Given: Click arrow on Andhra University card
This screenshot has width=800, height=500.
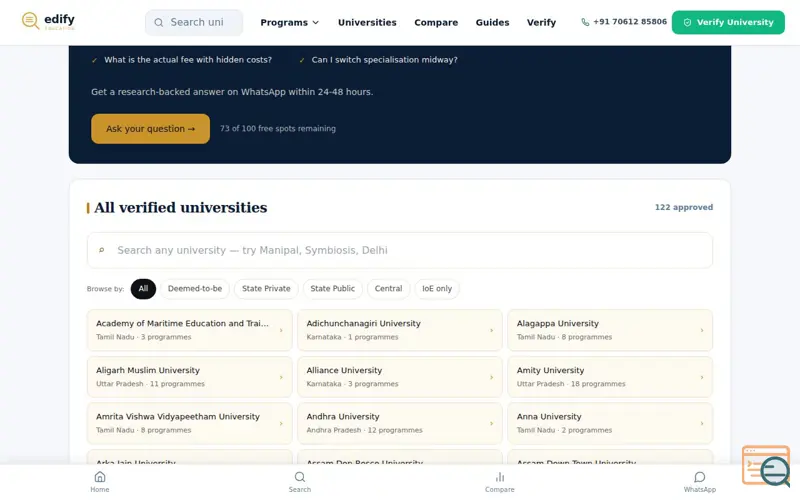Looking at the screenshot, I should click(x=491, y=423).
